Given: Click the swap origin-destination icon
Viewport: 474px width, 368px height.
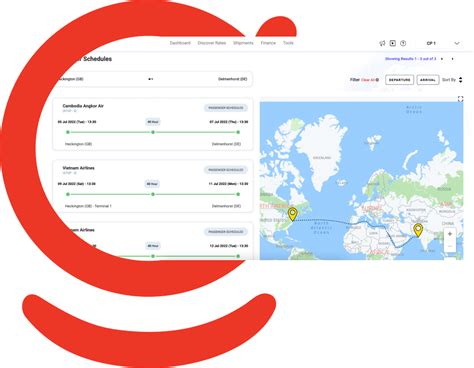Looking at the screenshot, I should pyautogui.click(x=150, y=79).
